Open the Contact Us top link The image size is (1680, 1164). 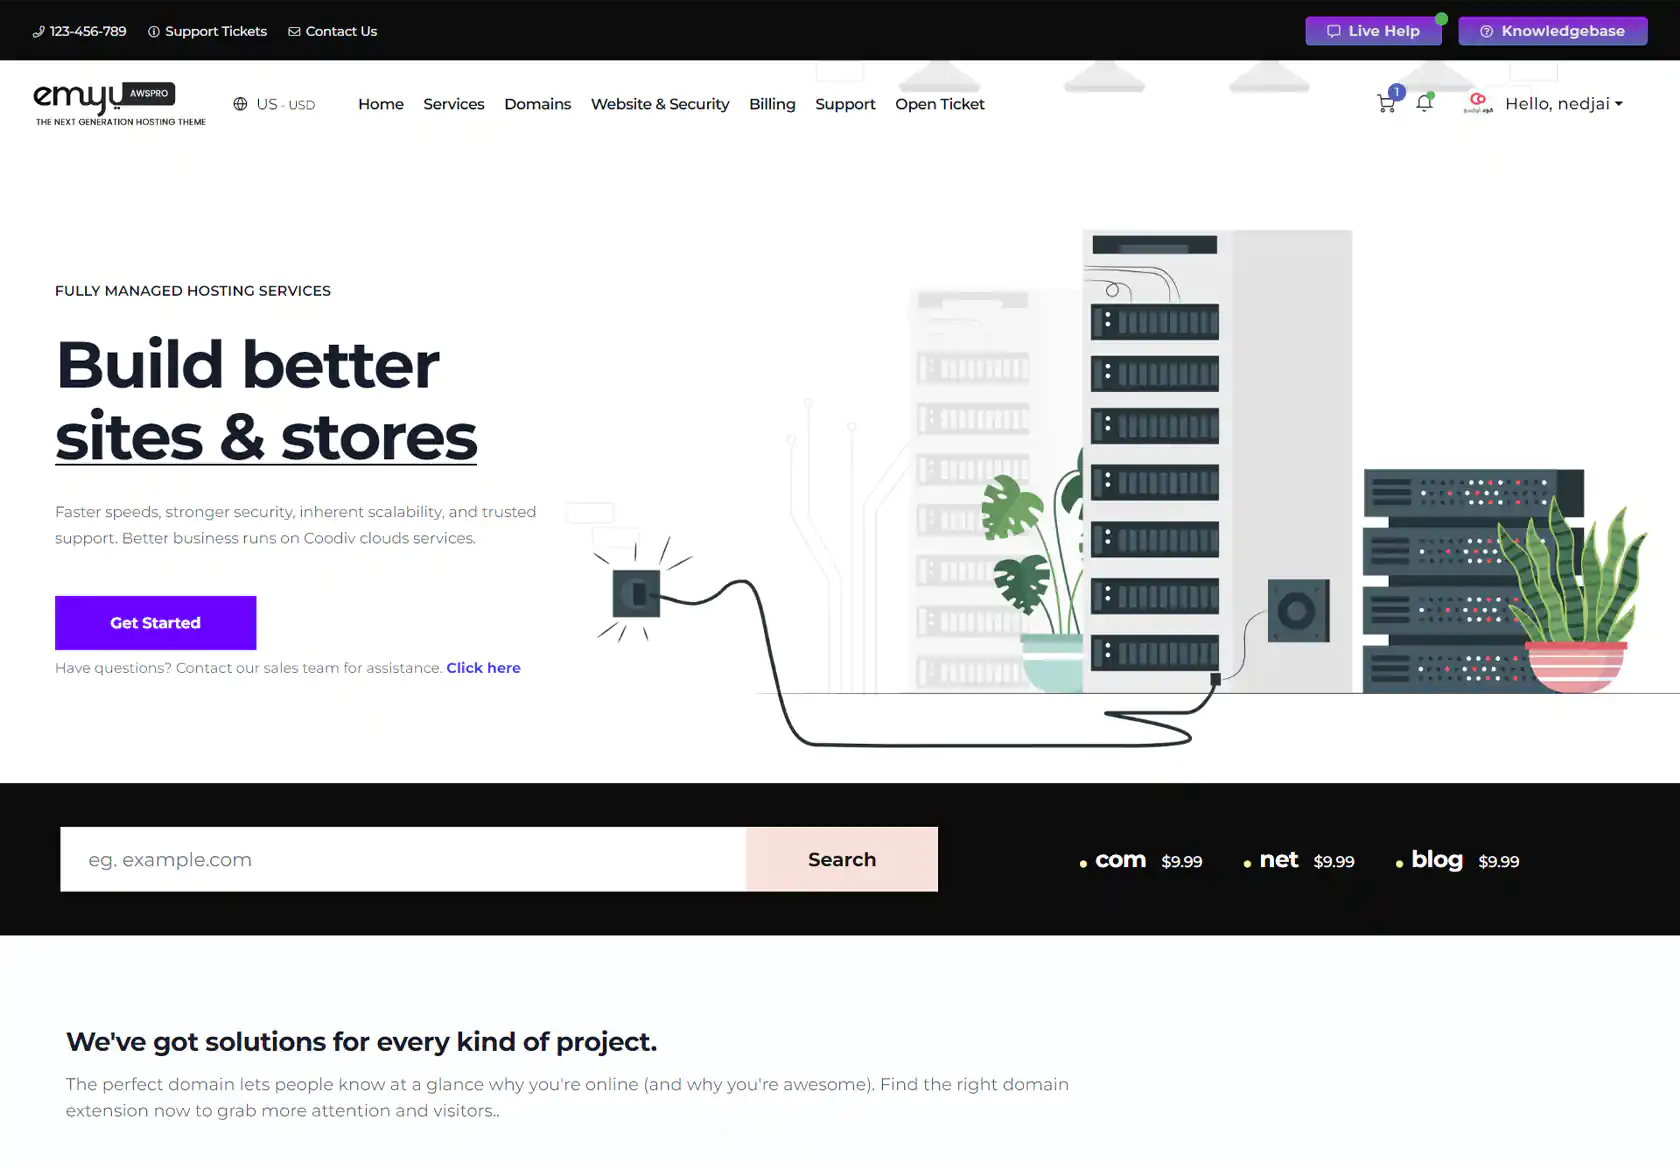(333, 31)
